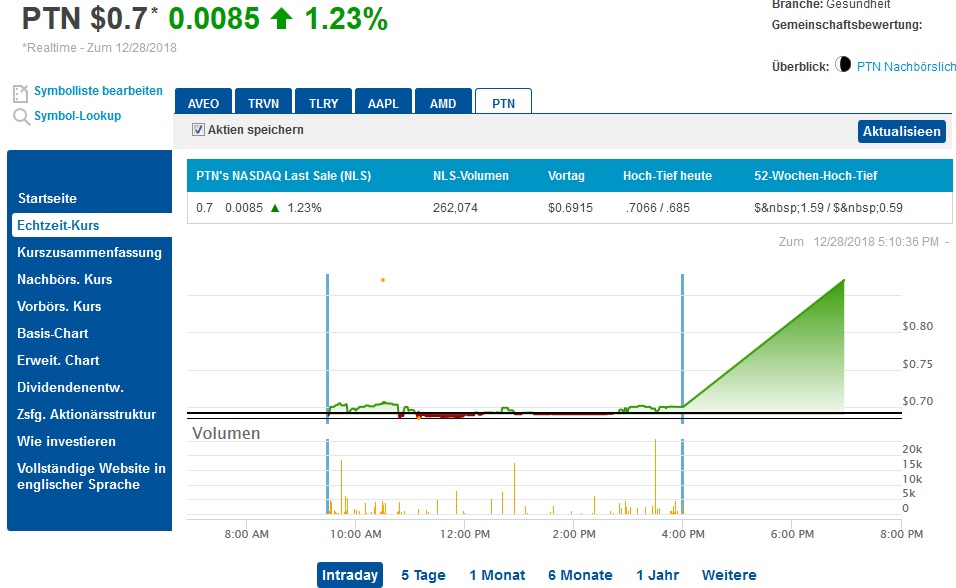Click the 12:00 PM time axis label
The image size is (956, 588).
click(465, 534)
